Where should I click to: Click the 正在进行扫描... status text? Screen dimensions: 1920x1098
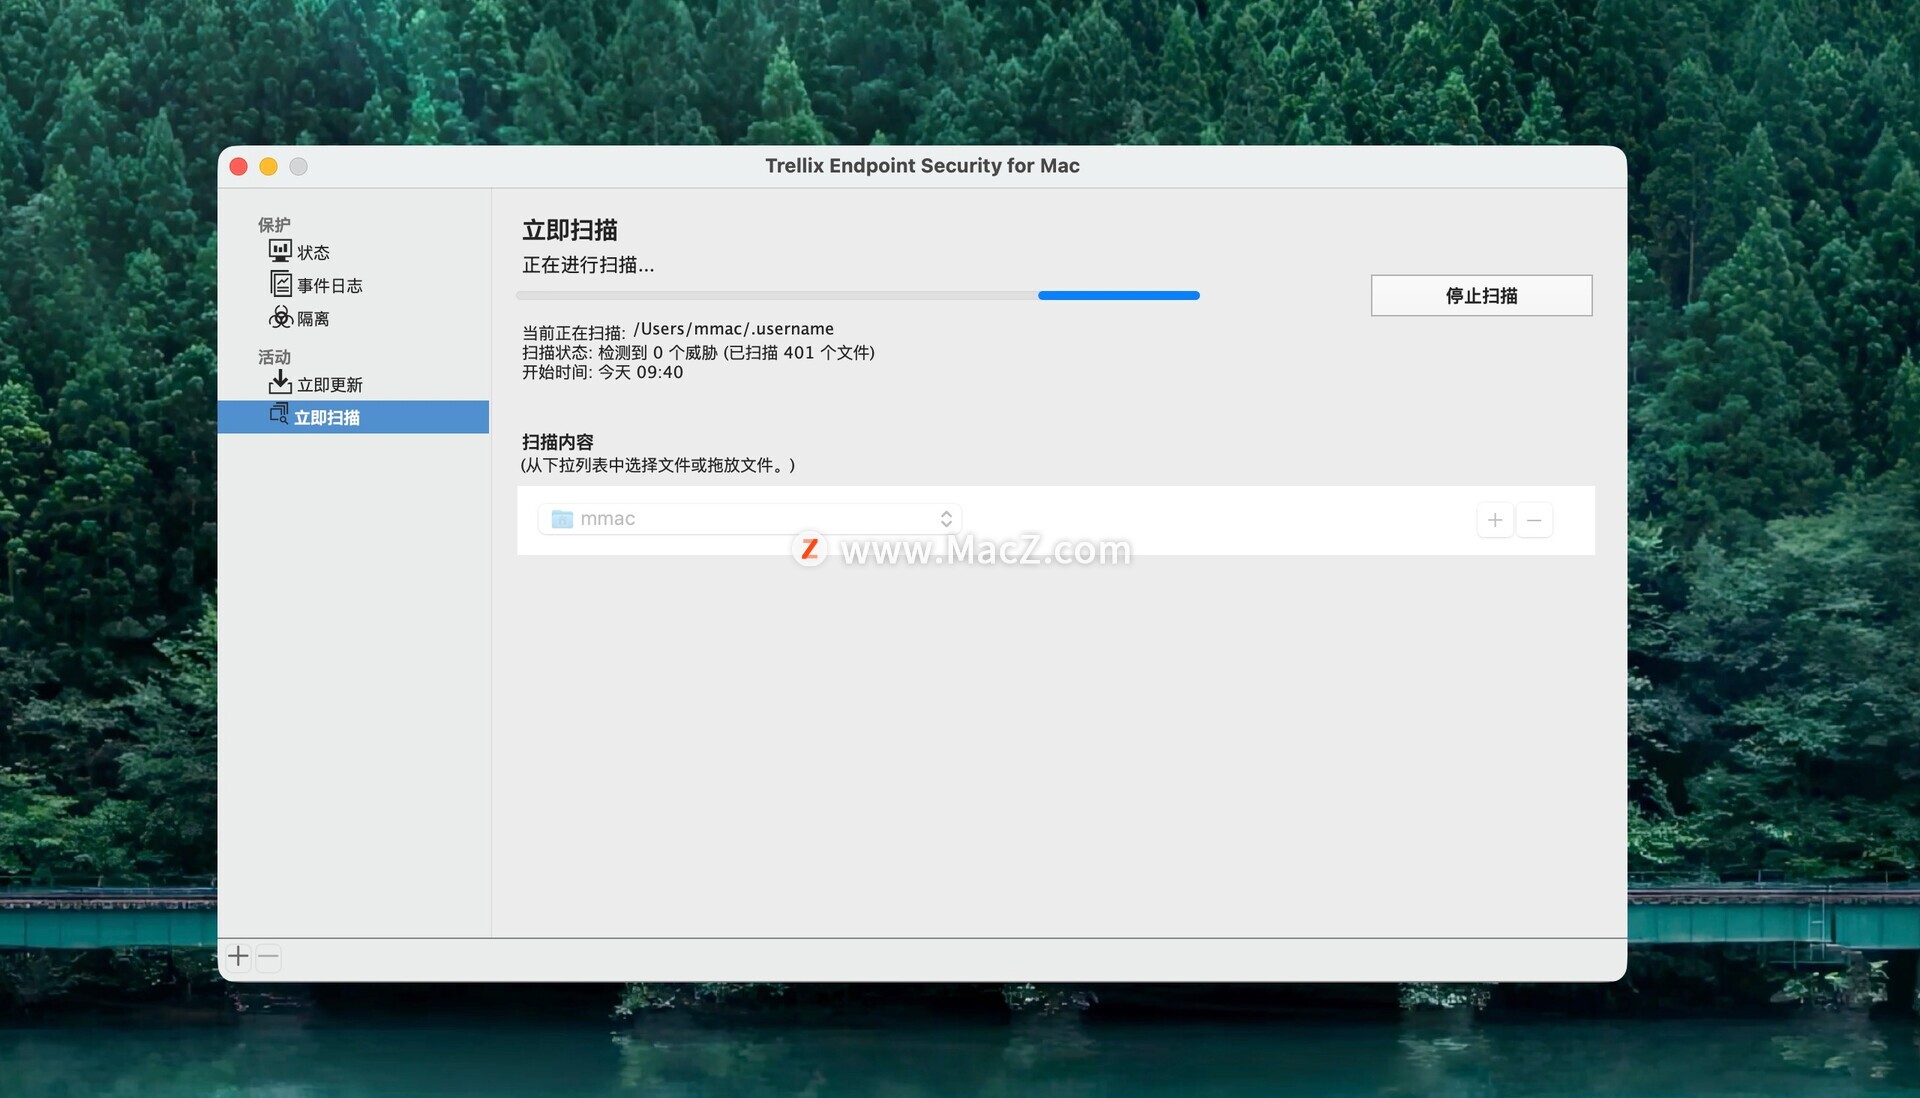(588, 265)
